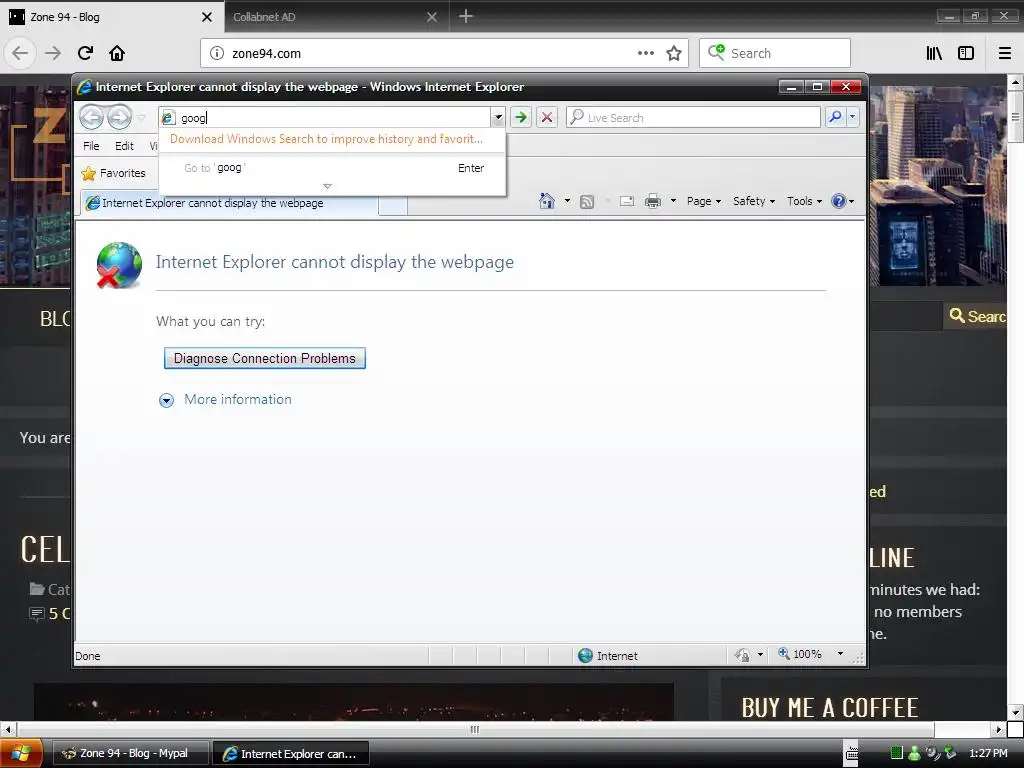Open Firefox Library icon
The height and width of the screenshot is (768, 1024).
pyautogui.click(x=935, y=54)
